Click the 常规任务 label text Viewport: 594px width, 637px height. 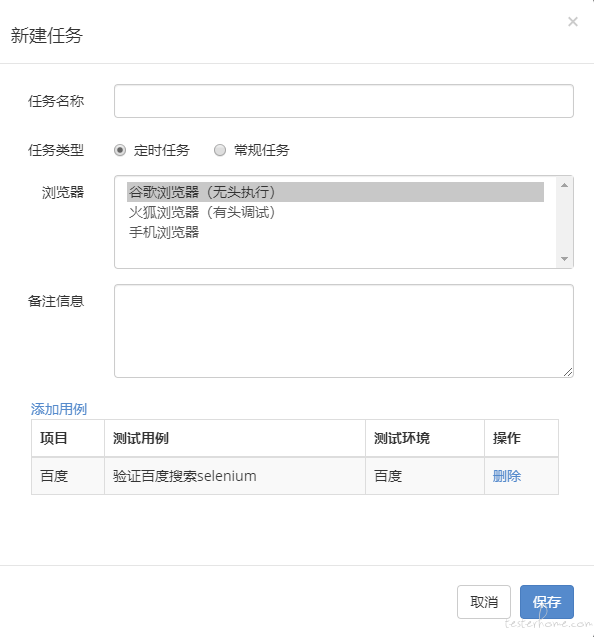[x=262, y=150]
